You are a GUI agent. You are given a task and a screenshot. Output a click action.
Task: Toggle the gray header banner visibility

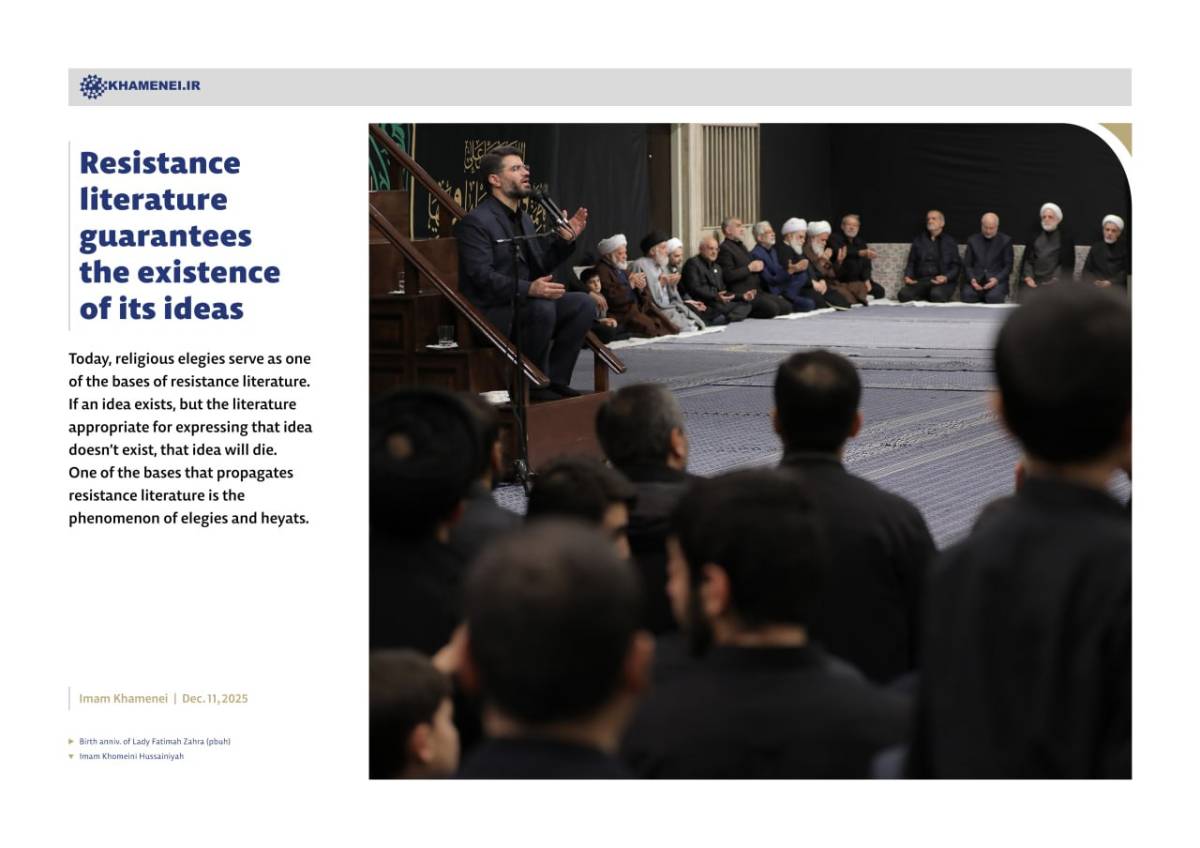(600, 85)
